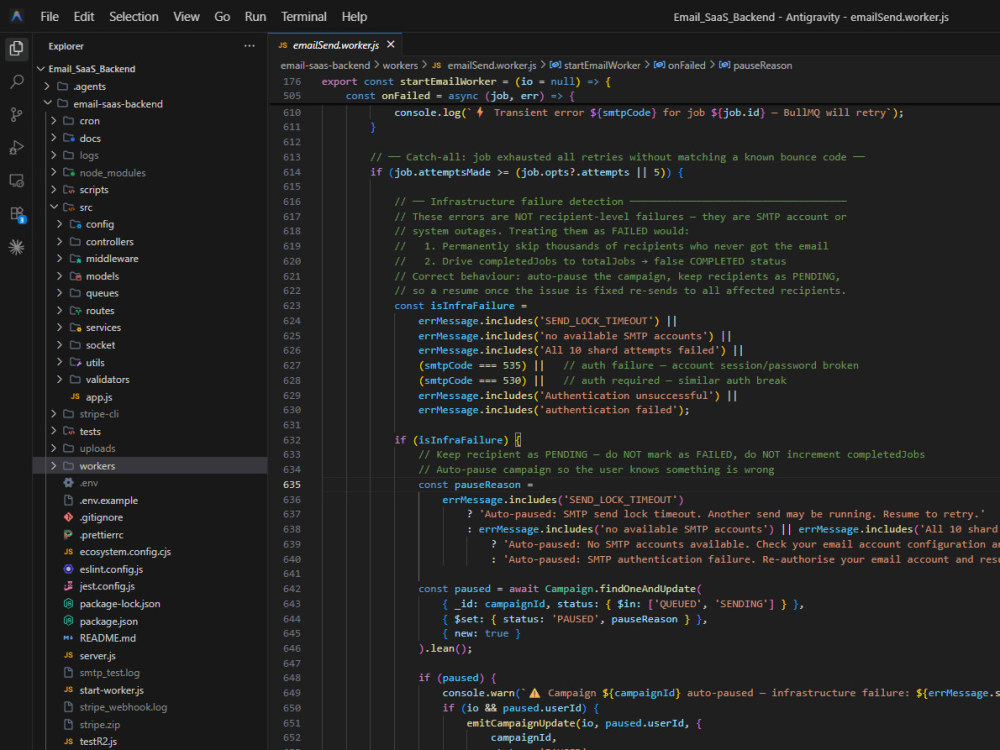This screenshot has width=1000, height=750.
Task: Open the View menu
Action: pos(186,17)
